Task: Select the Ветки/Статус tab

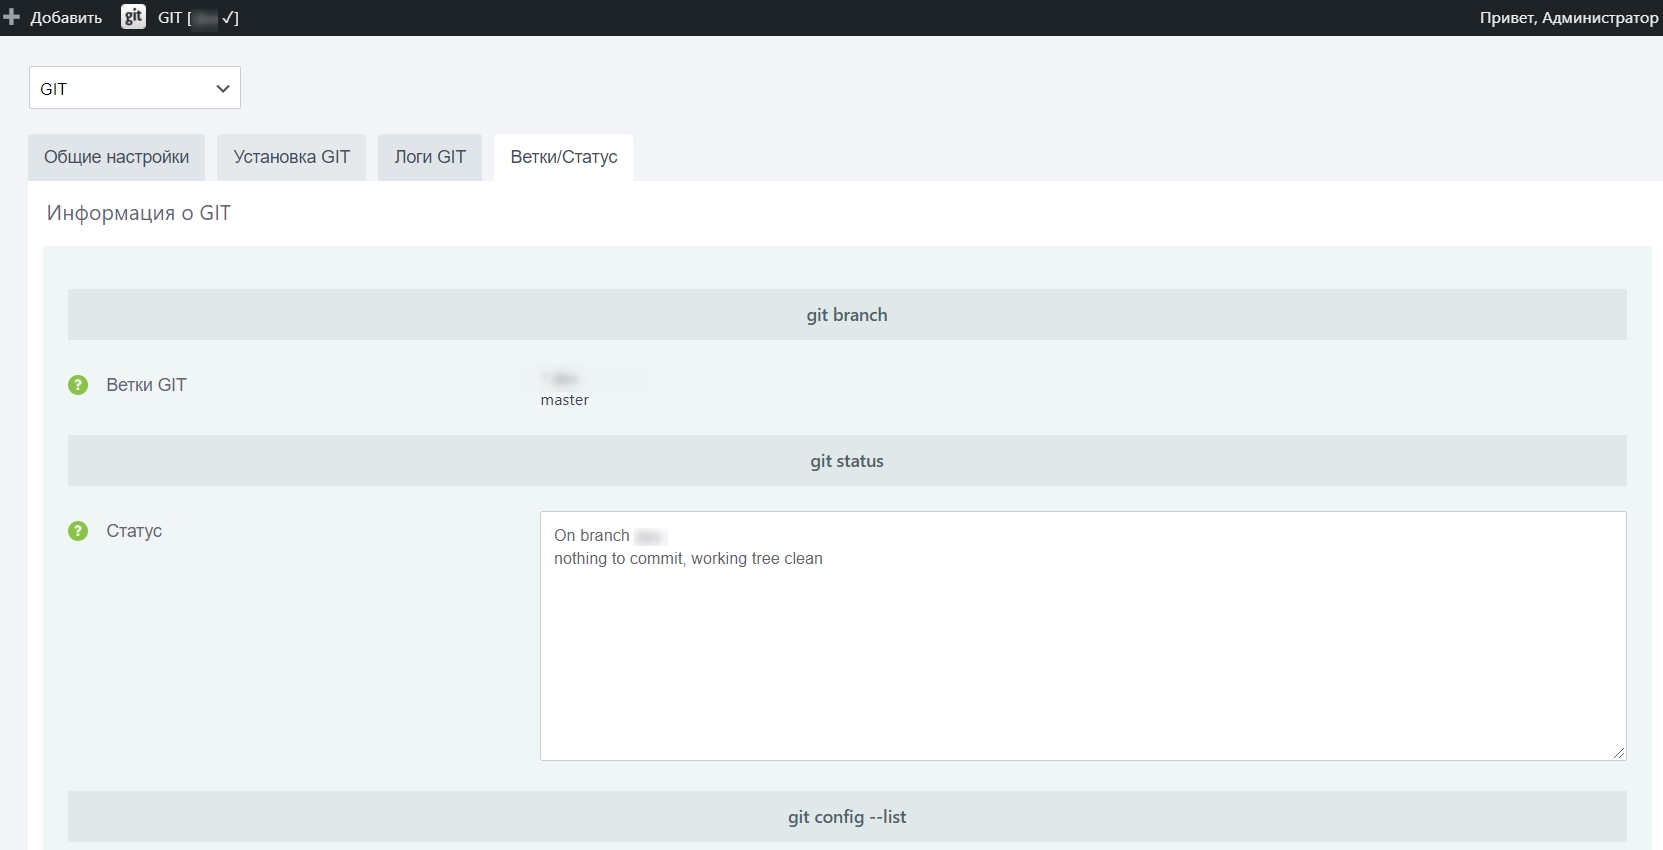Action: click(564, 157)
